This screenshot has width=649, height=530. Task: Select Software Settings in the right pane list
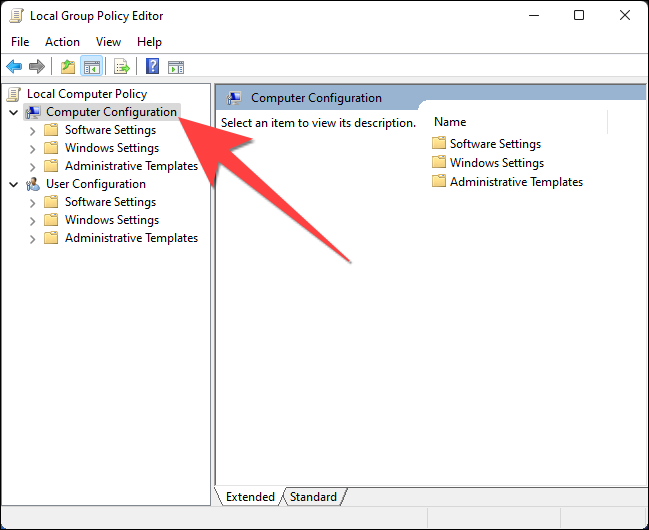coord(494,144)
